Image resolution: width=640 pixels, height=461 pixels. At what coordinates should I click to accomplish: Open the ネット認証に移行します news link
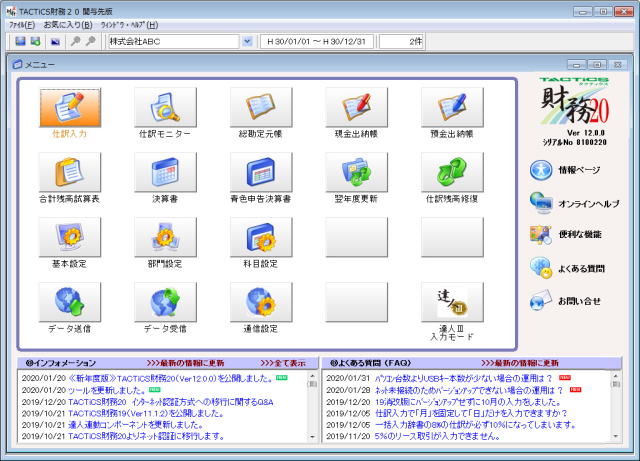click(x=146, y=437)
